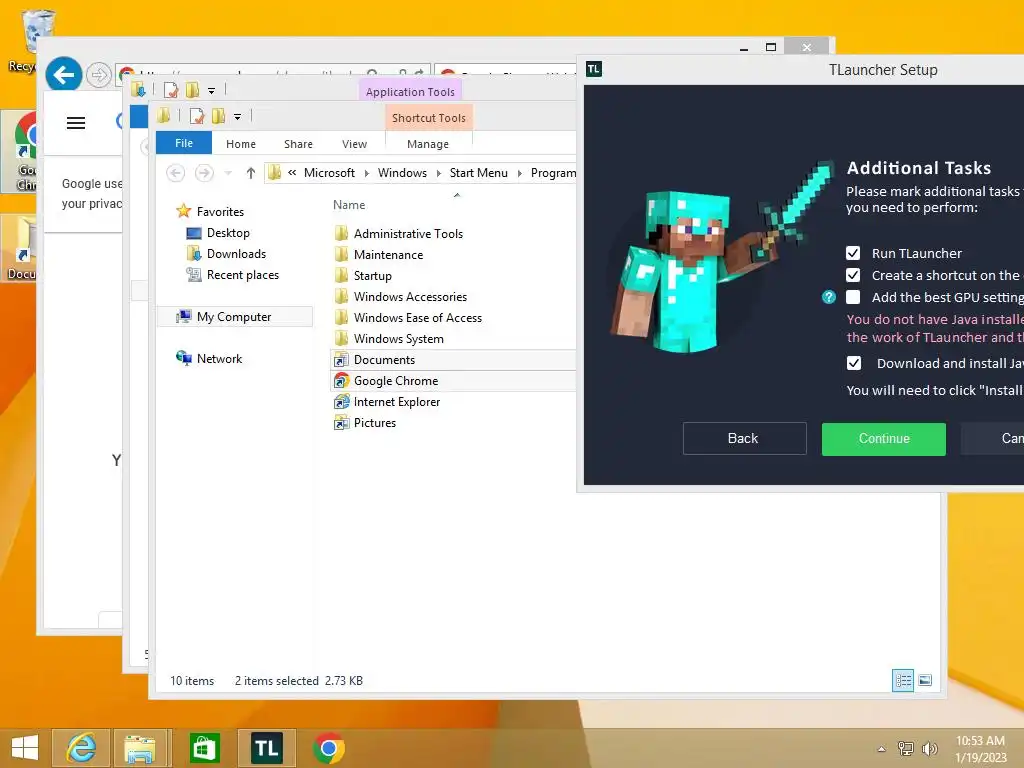Select the Windows System folder
1024x768 pixels.
coord(398,338)
